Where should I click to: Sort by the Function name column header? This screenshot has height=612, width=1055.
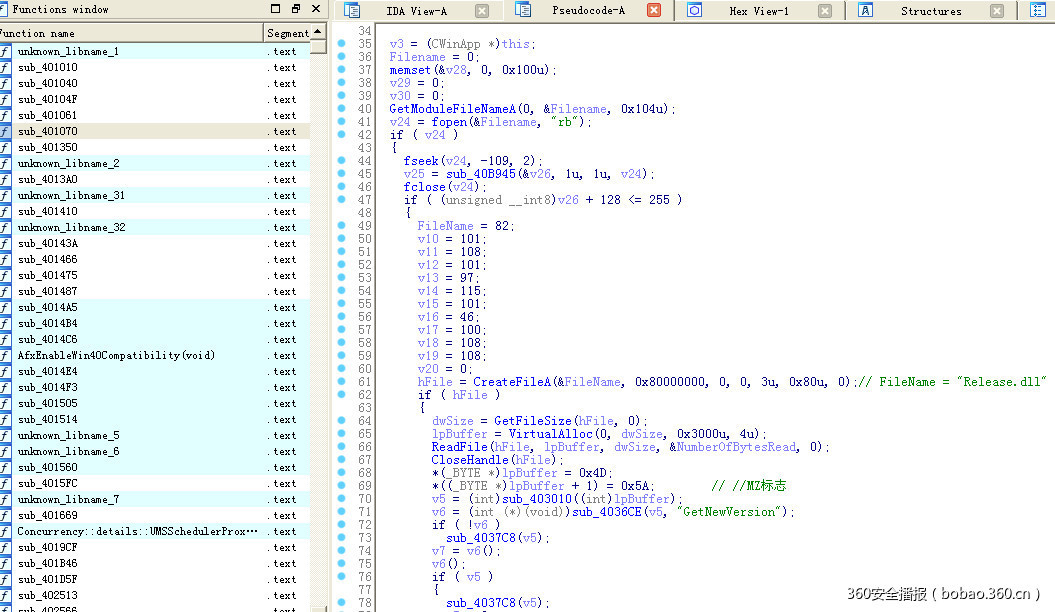coord(130,33)
